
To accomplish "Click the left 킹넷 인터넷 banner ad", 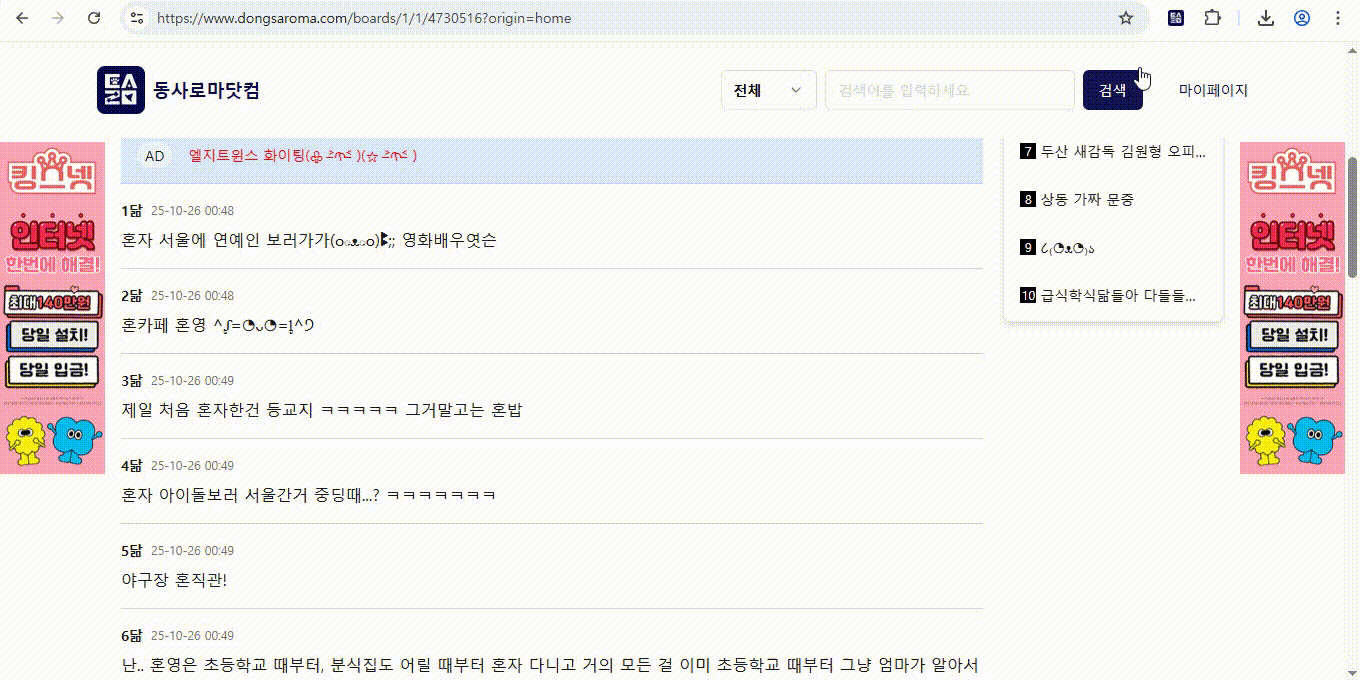I will click(x=52, y=308).
